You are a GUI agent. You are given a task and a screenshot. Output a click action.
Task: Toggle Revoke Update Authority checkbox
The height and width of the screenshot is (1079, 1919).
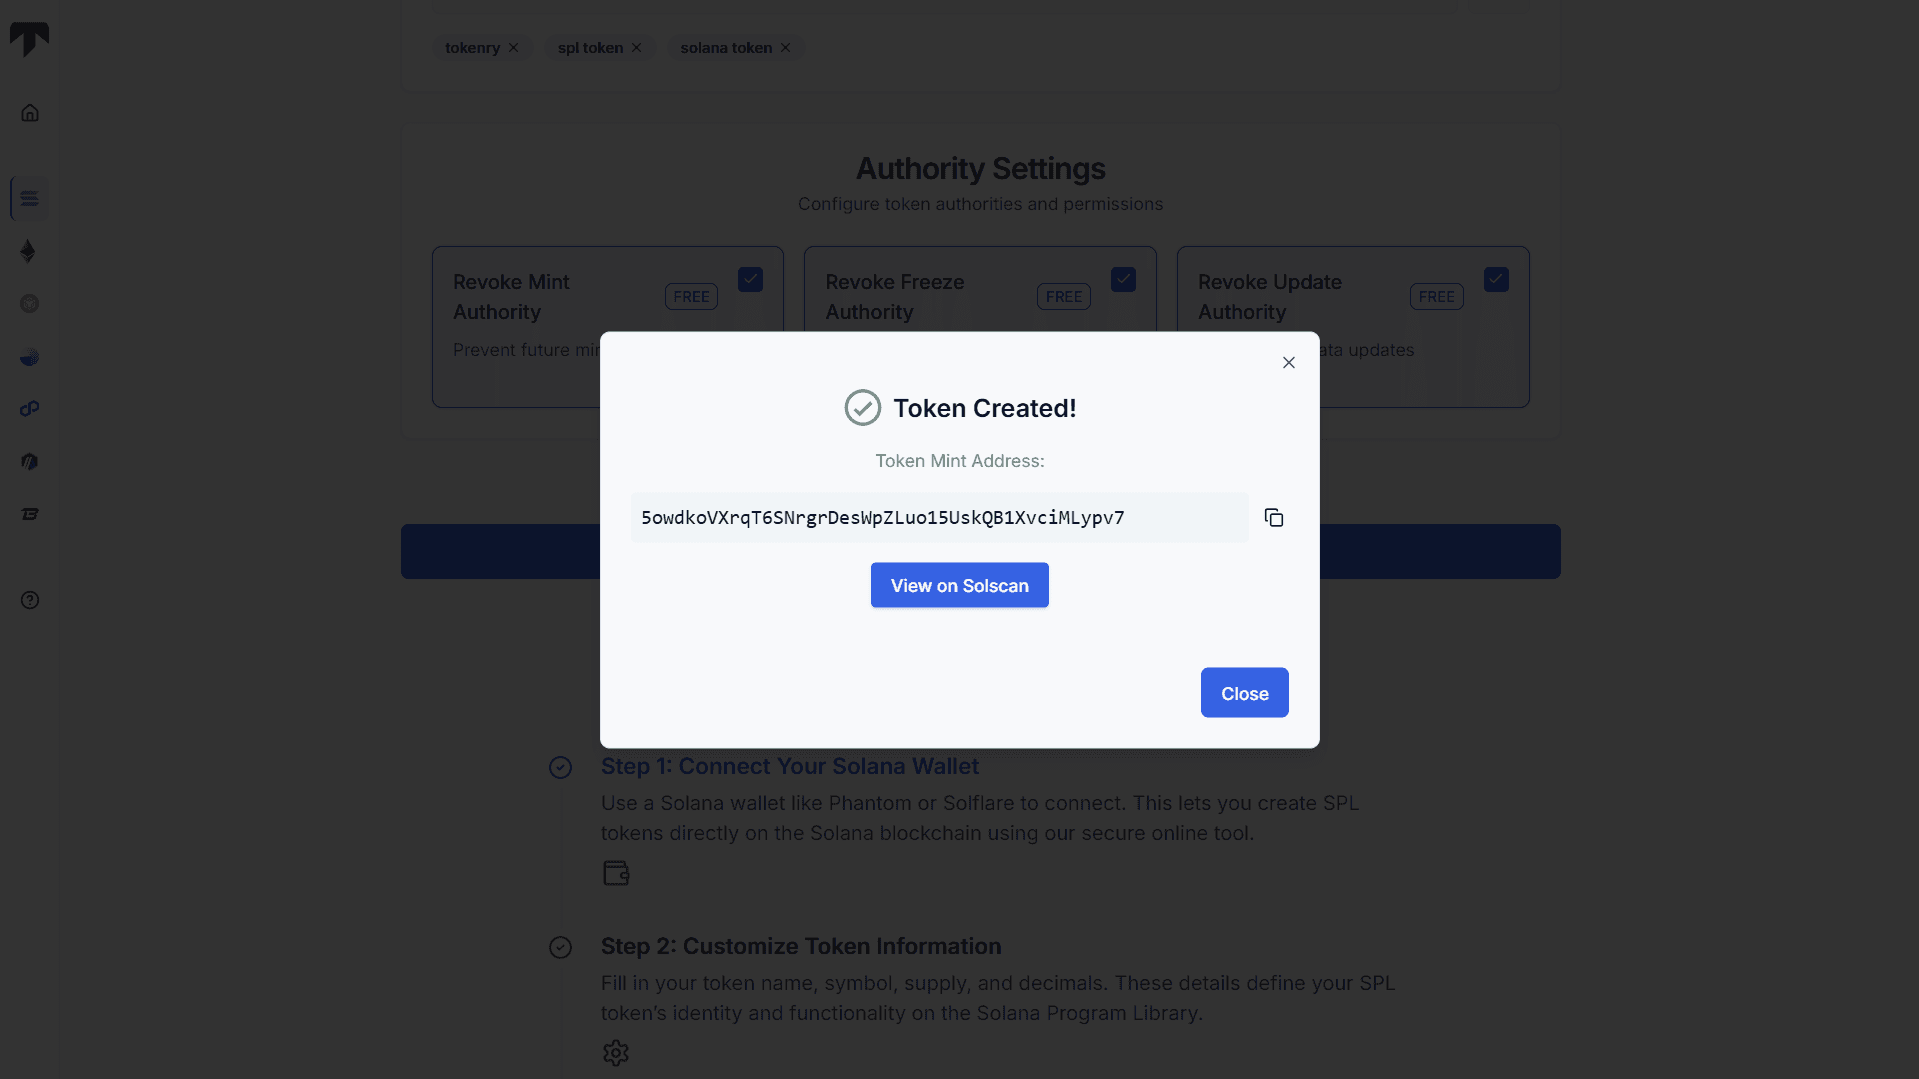(1496, 280)
